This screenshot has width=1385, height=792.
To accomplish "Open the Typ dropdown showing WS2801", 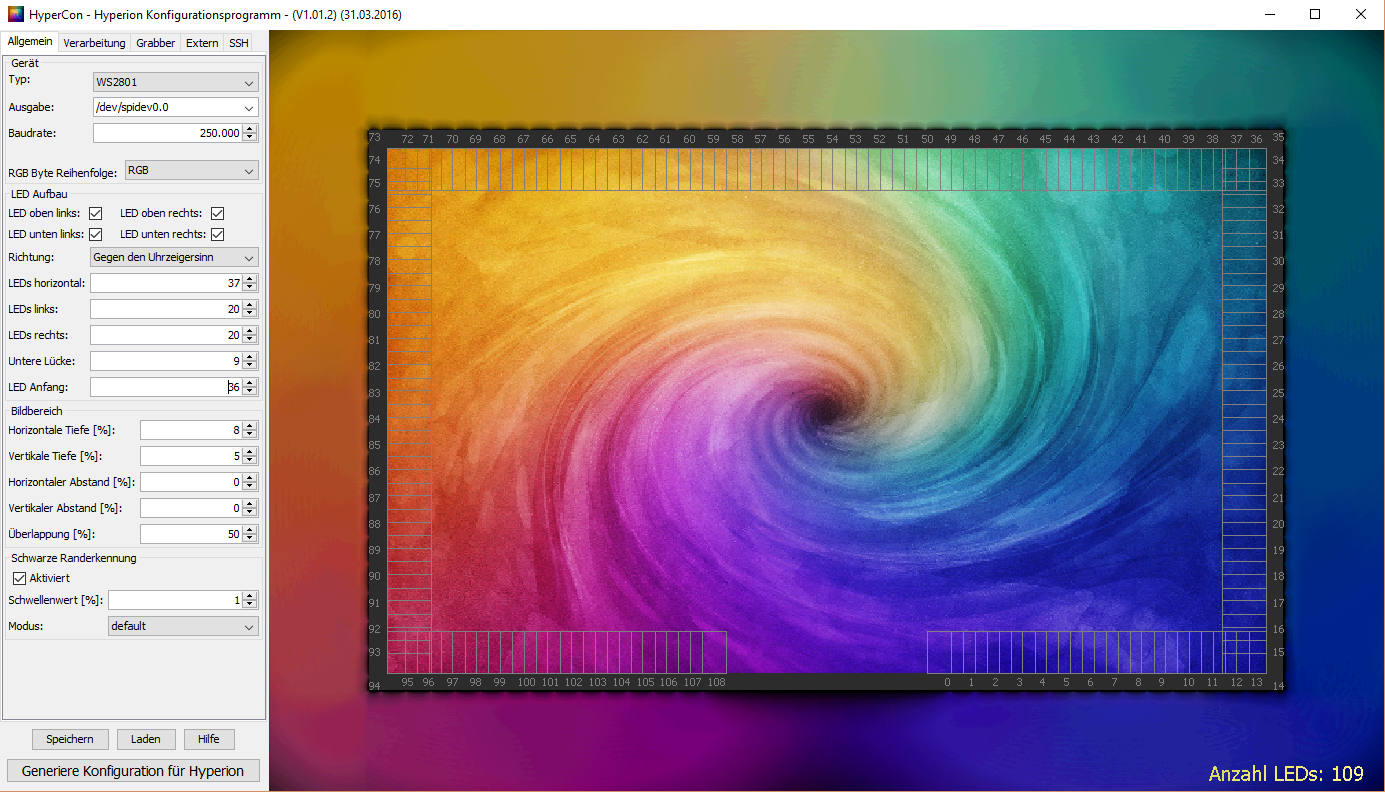I will [x=176, y=82].
